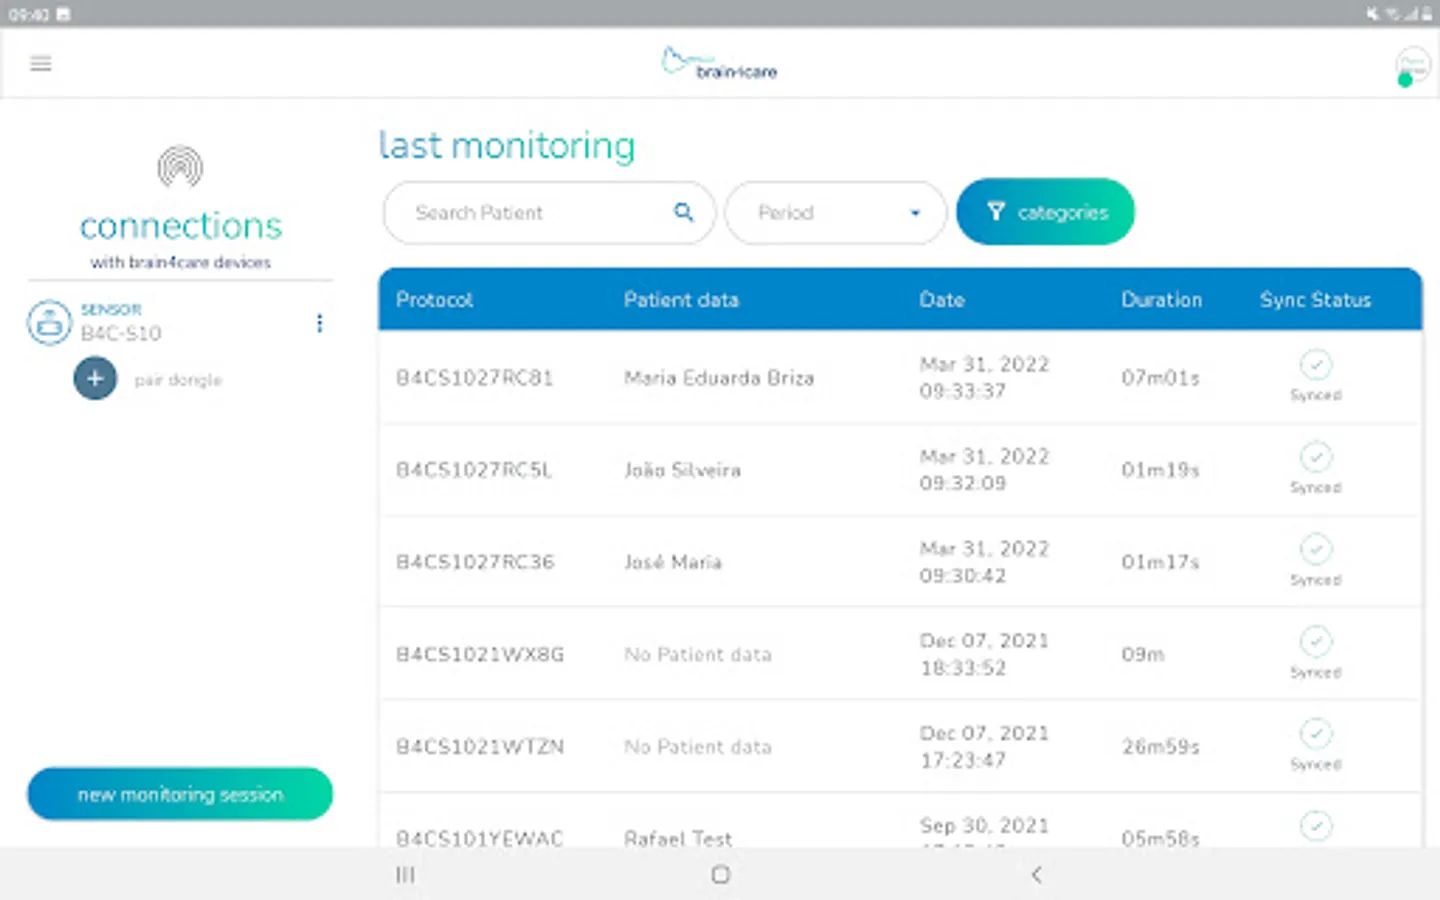Click the synced icon for B4CS1021WX8G
1440x900 pixels.
tap(1316, 641)
